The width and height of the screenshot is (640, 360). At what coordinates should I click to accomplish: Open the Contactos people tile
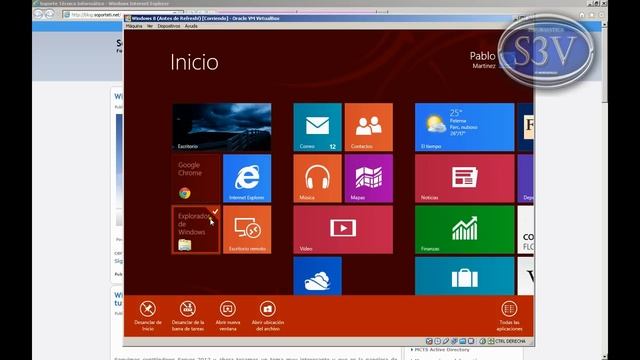[x=369, y=127]
